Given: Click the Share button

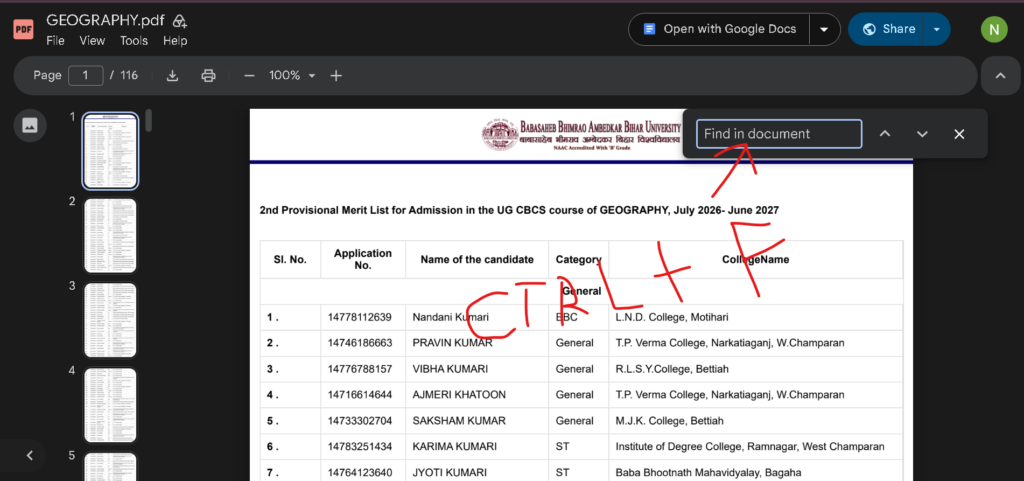Looking at the screenshot, I should (886, 29).
